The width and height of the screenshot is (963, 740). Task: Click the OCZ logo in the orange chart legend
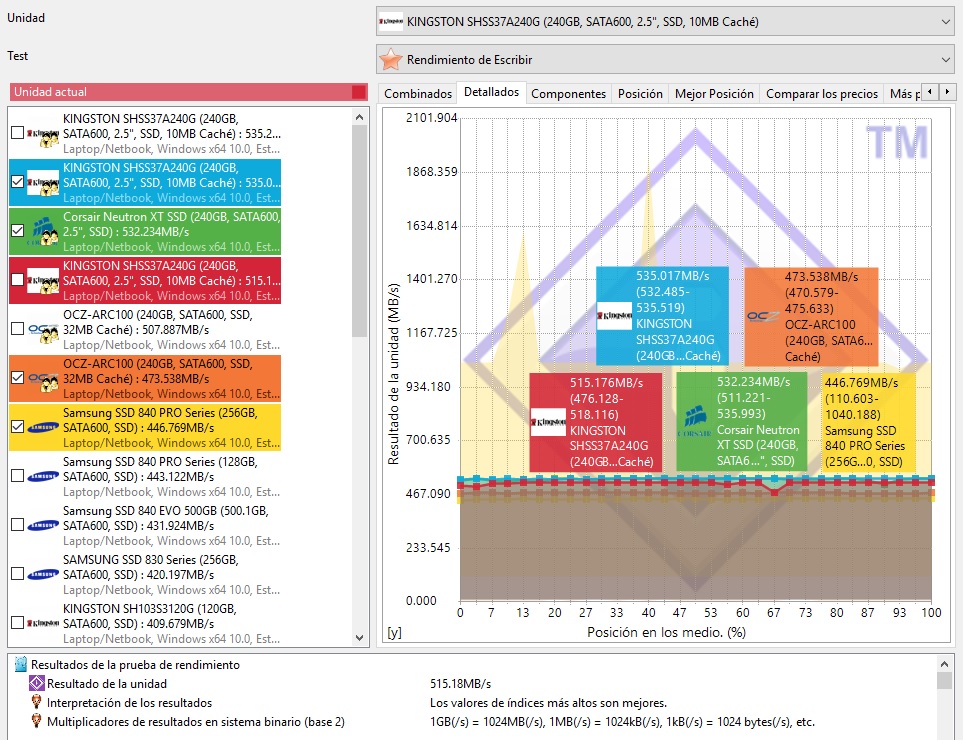[x=765, y=316]
